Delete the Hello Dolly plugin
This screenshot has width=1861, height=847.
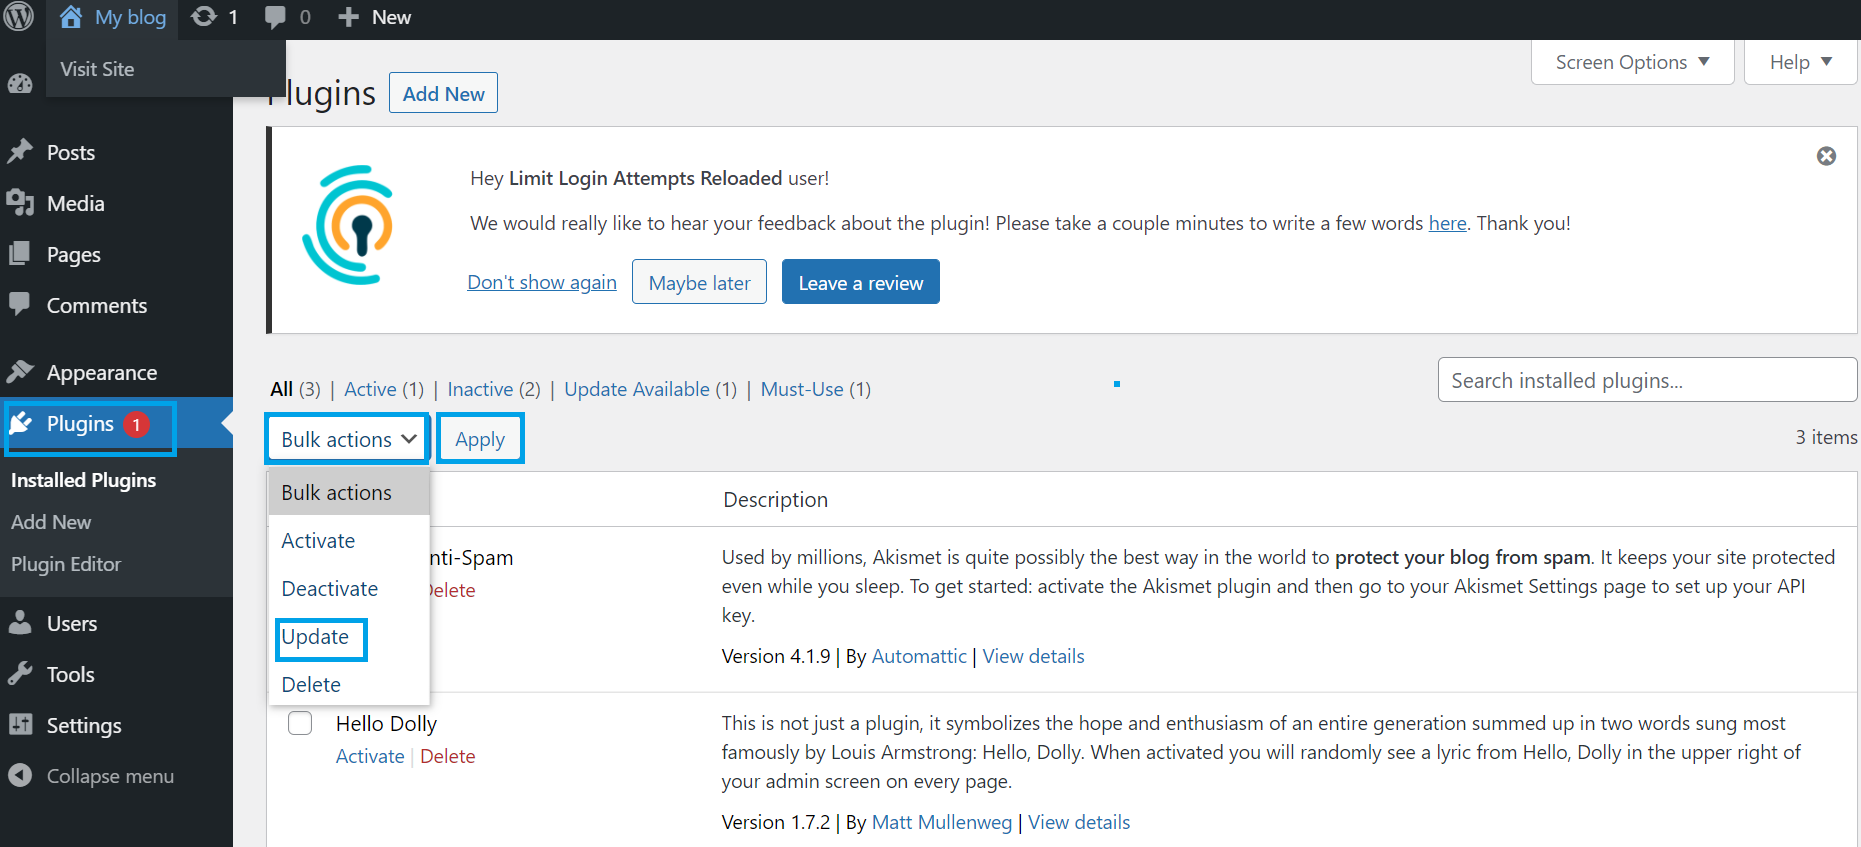(448, 756)
